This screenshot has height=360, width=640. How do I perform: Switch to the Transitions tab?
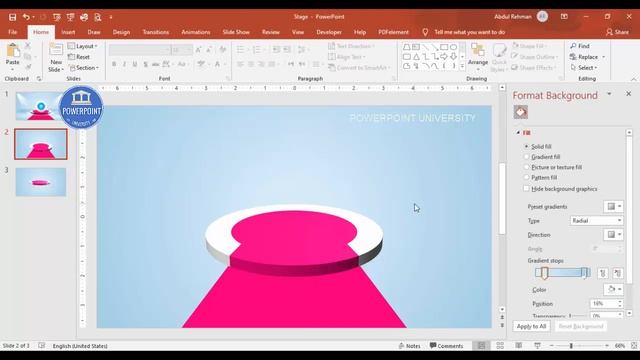coord(156,32)
